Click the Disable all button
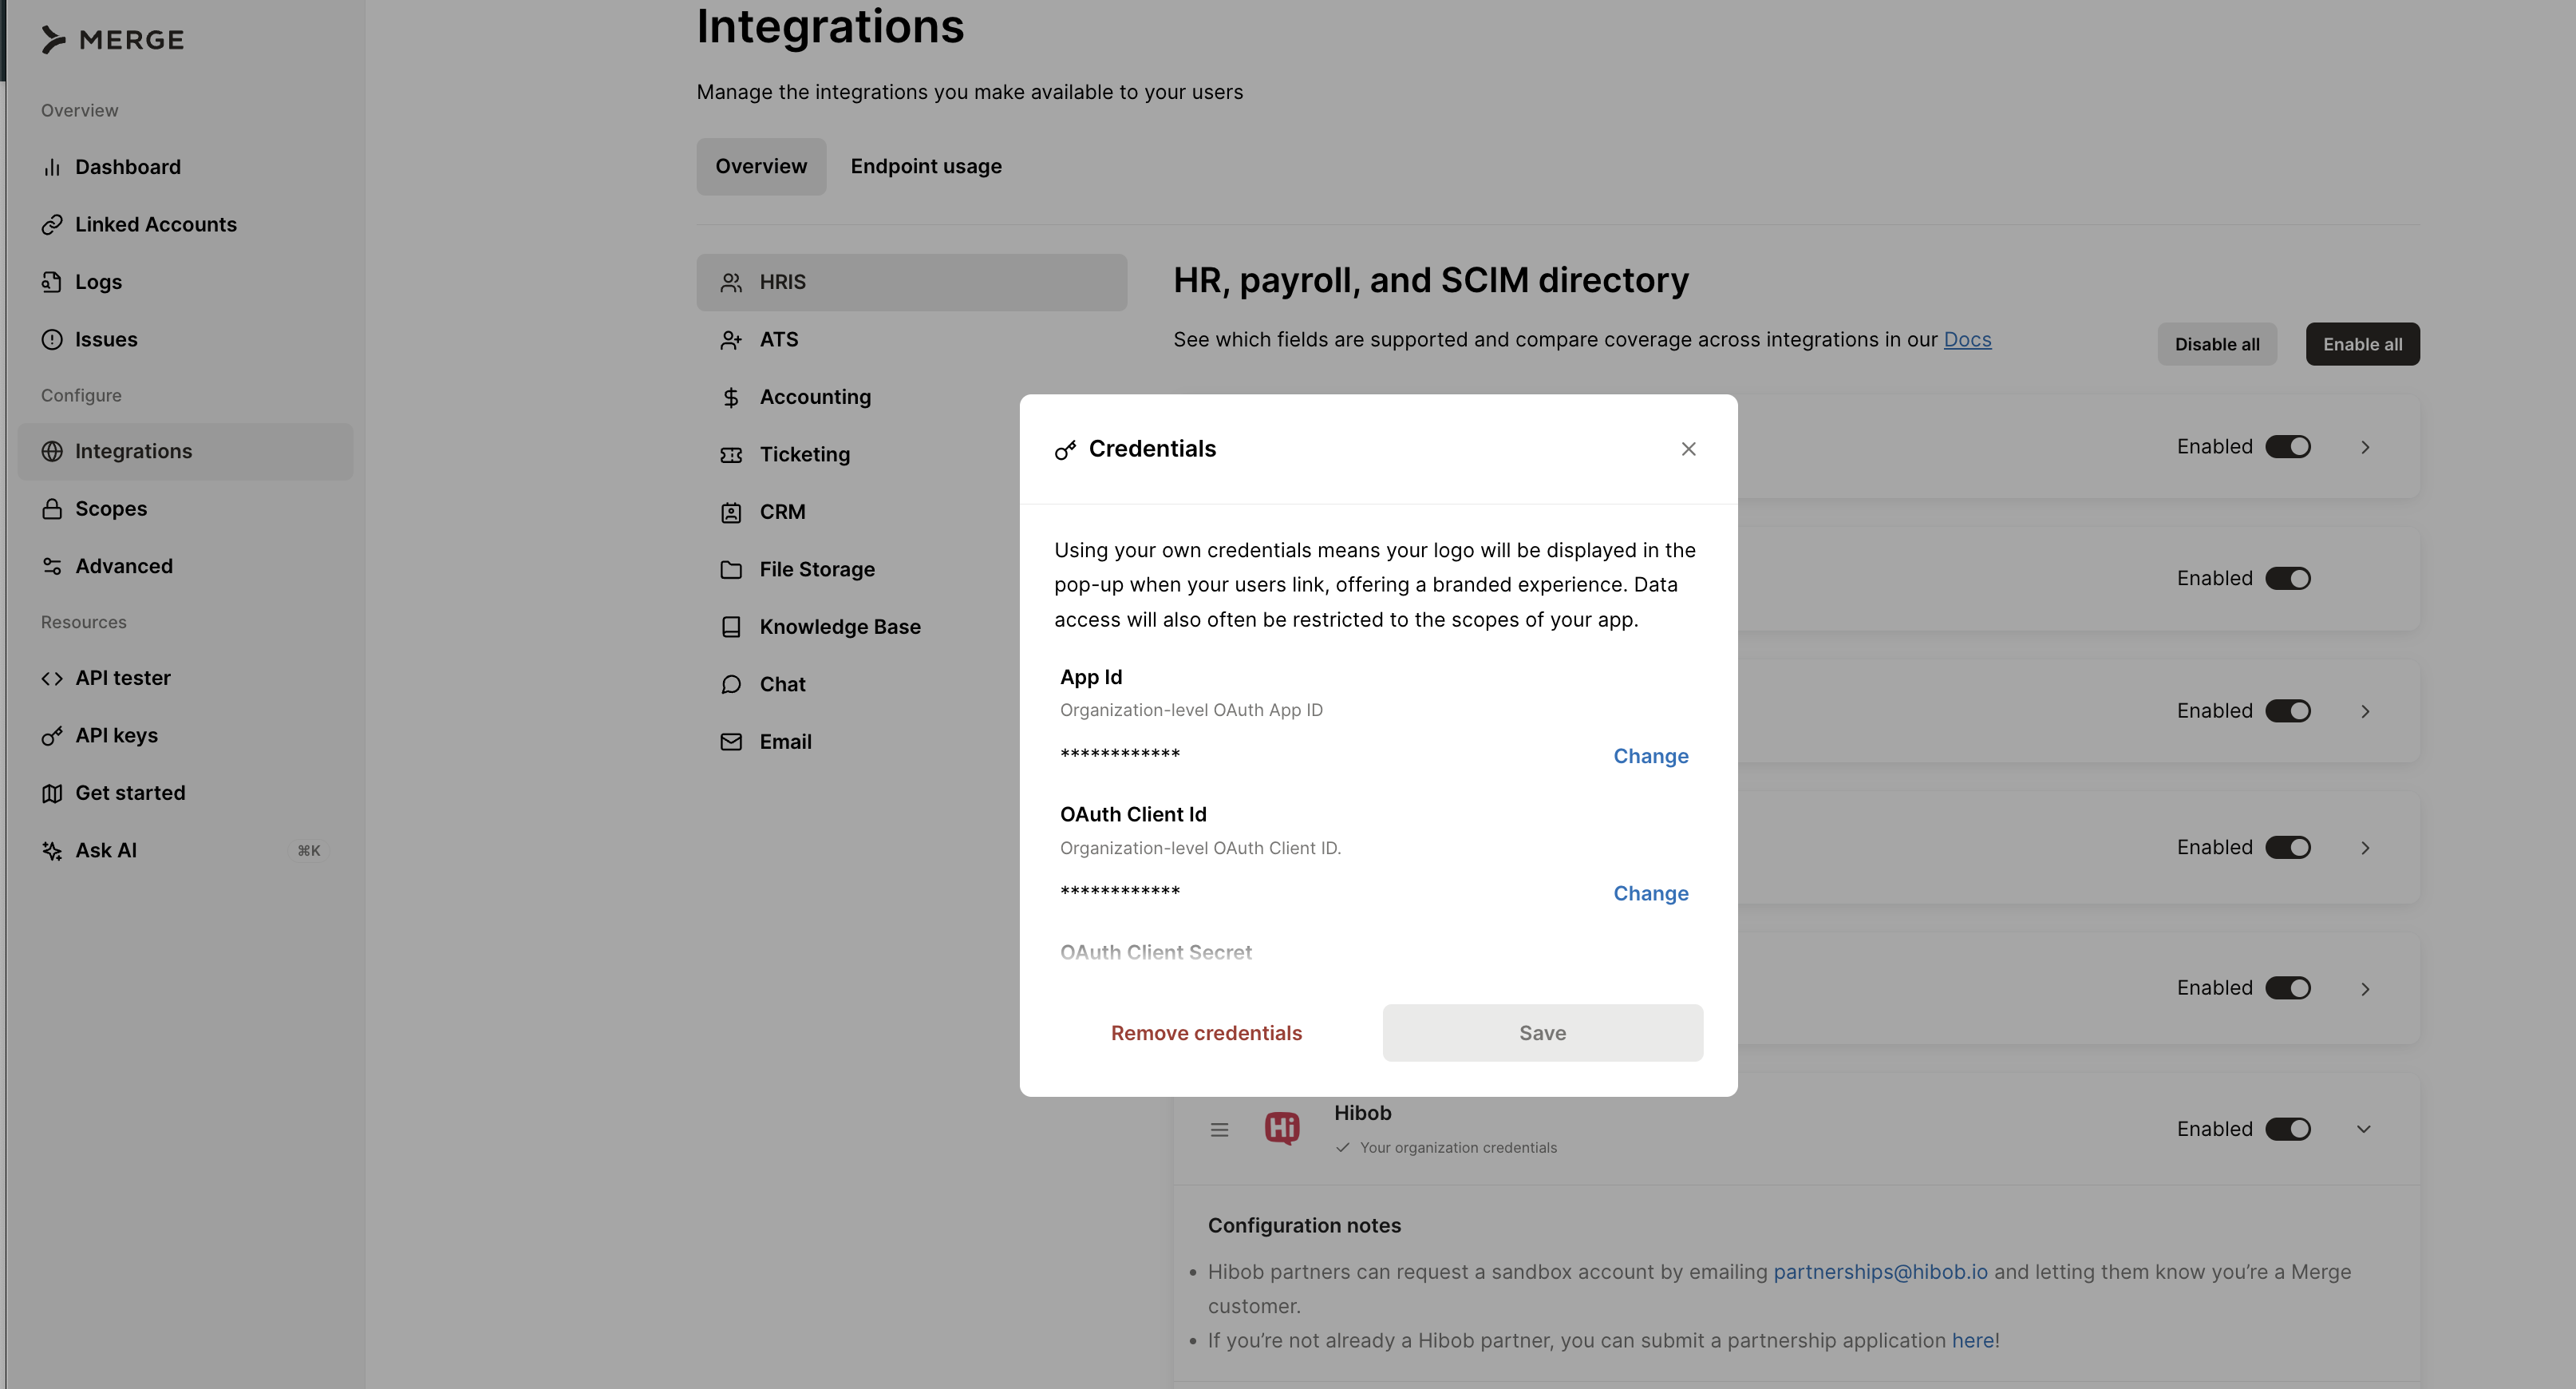The height and width of the screenshot is (1389, 2576). tap(2217, 344)
